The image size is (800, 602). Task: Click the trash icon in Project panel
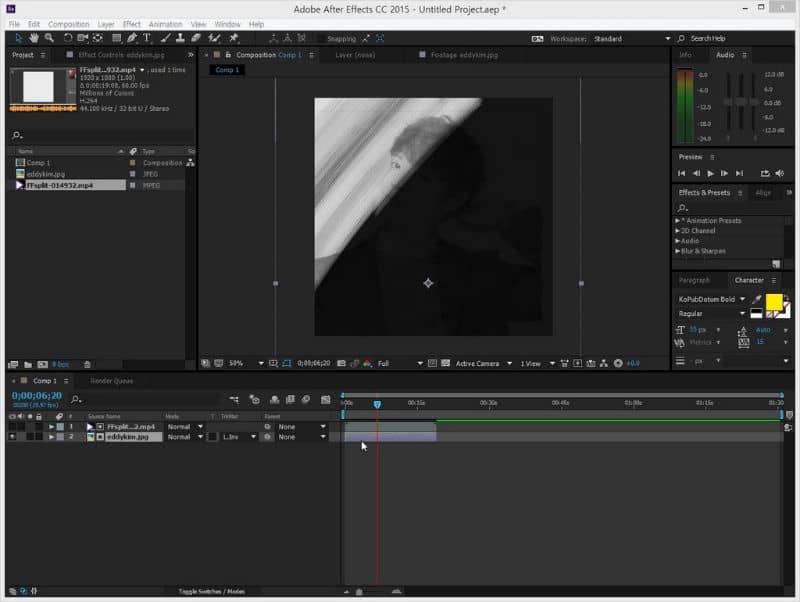87,364
